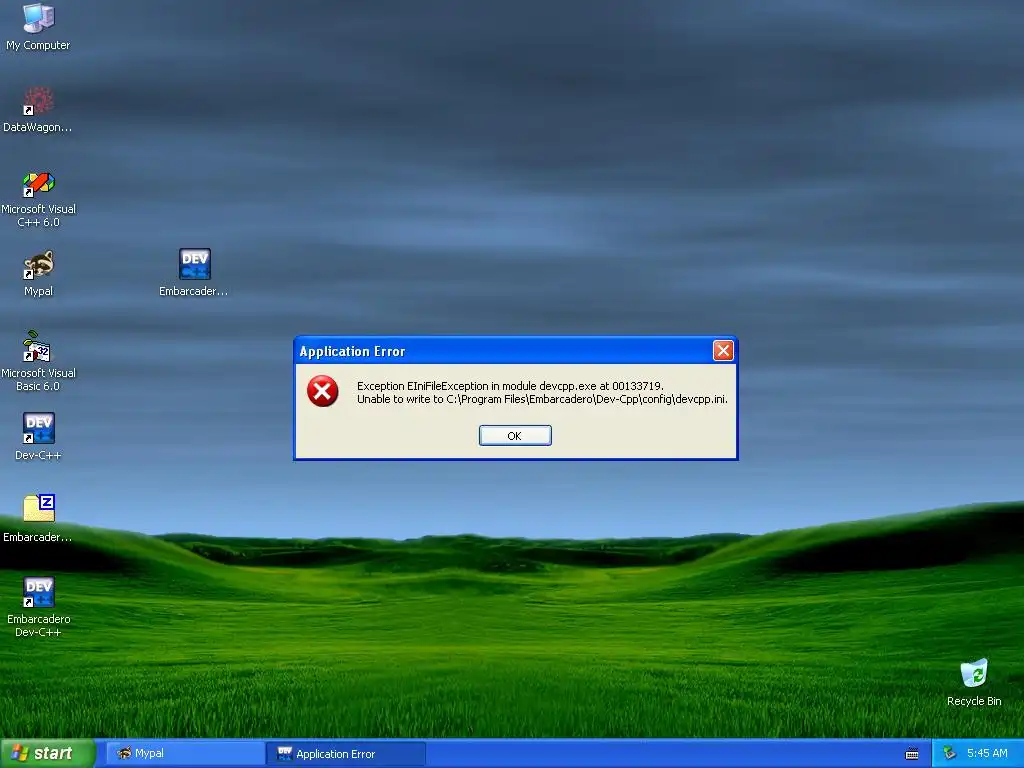This screenshot has height=768, width=1024.
Task: Click OK in Application Error dialog
Action: coord(515,436)
